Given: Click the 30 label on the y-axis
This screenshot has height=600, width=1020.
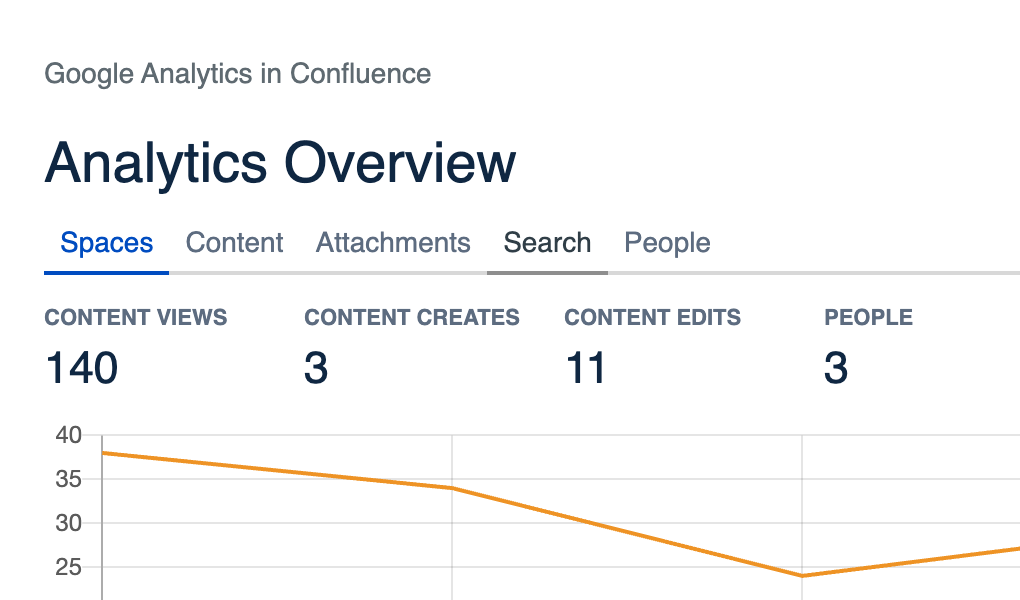Looking at the screenshot, I should pyautogui.click(x=69, y=523).
